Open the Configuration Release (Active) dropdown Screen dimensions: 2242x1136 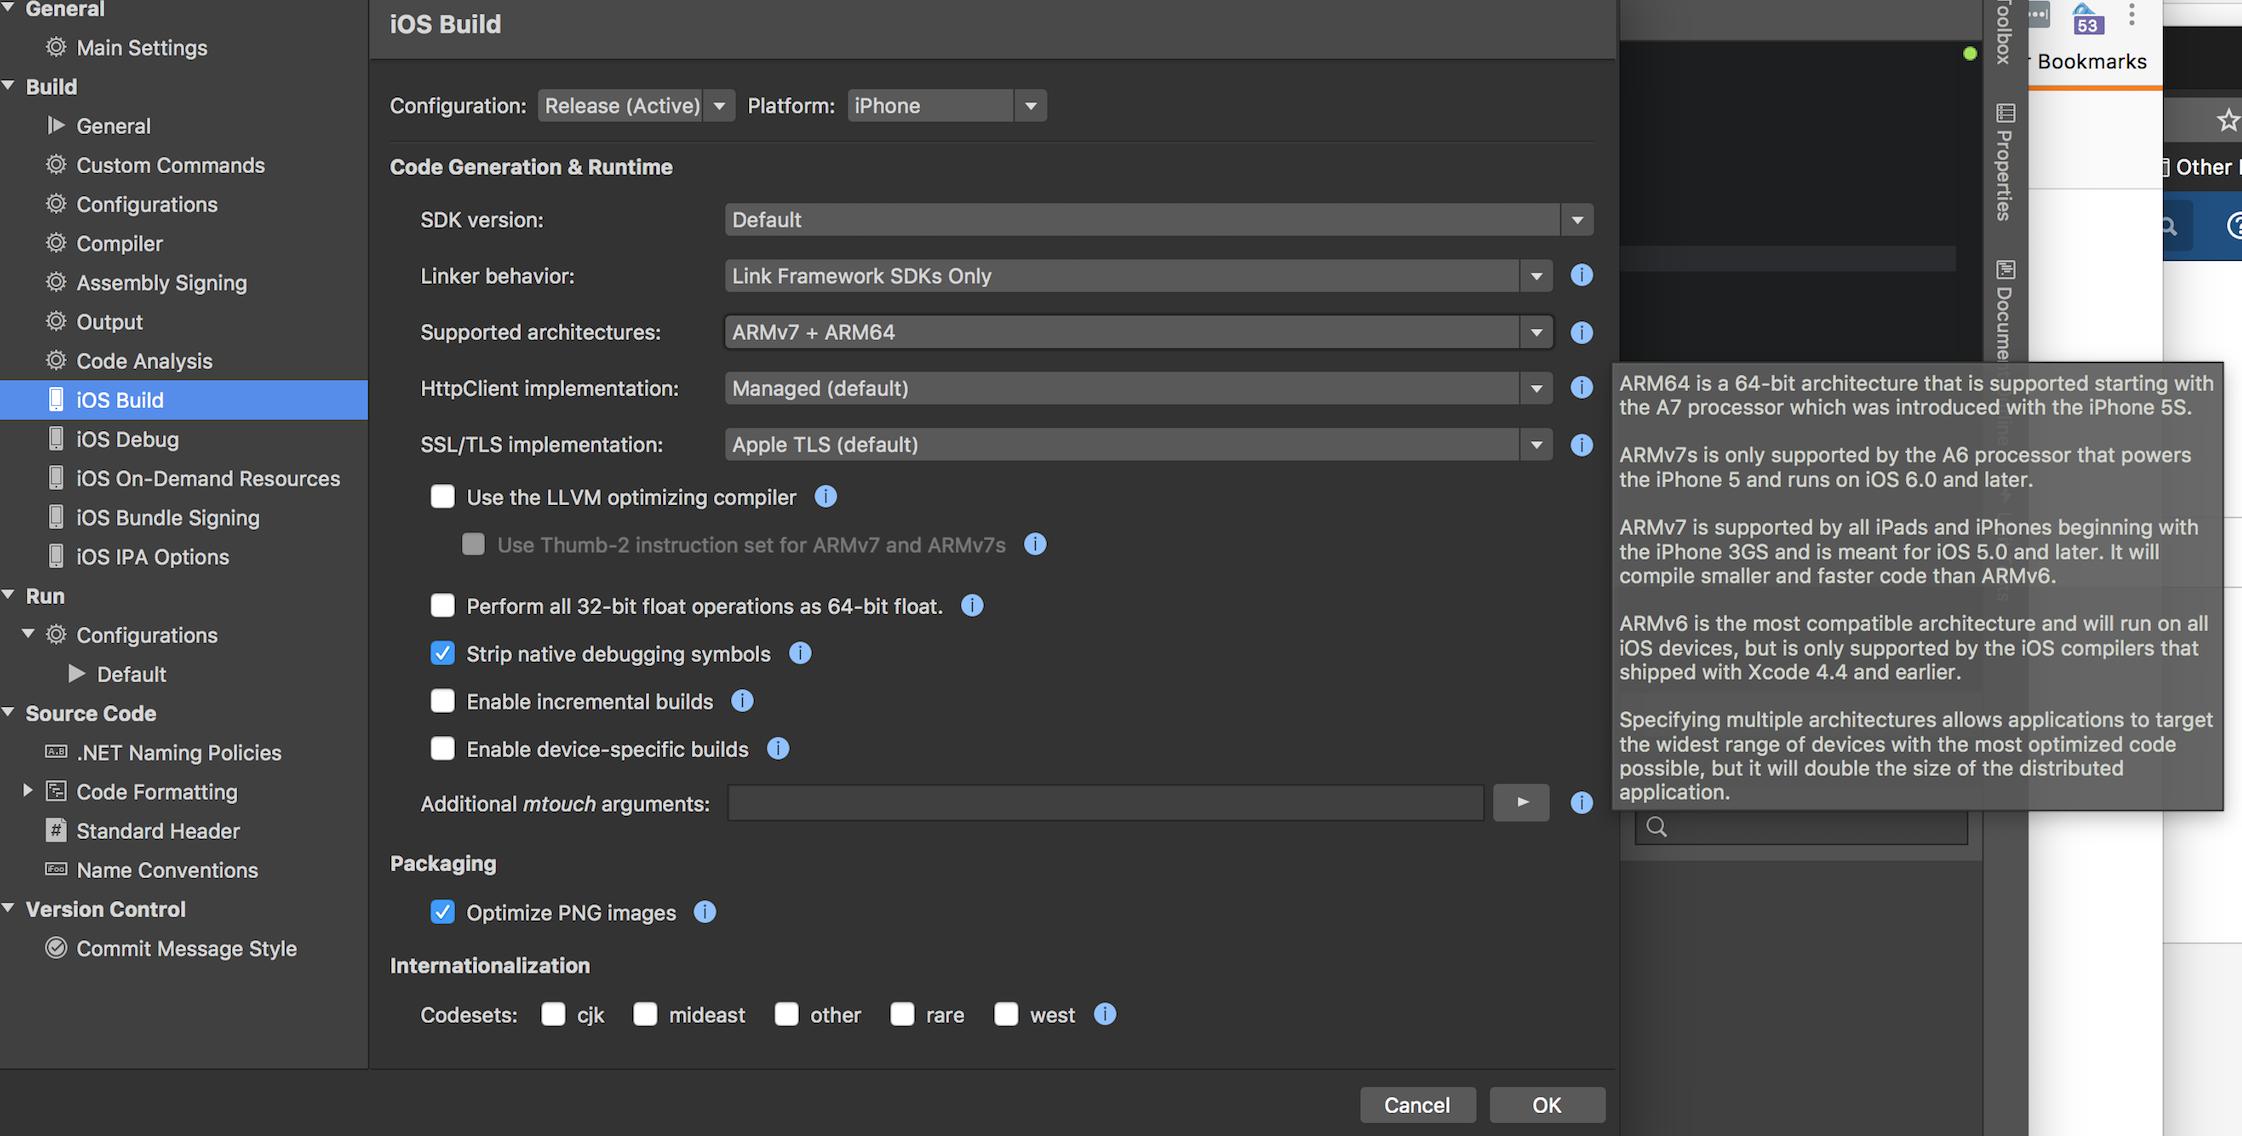[x=635, y=106]
